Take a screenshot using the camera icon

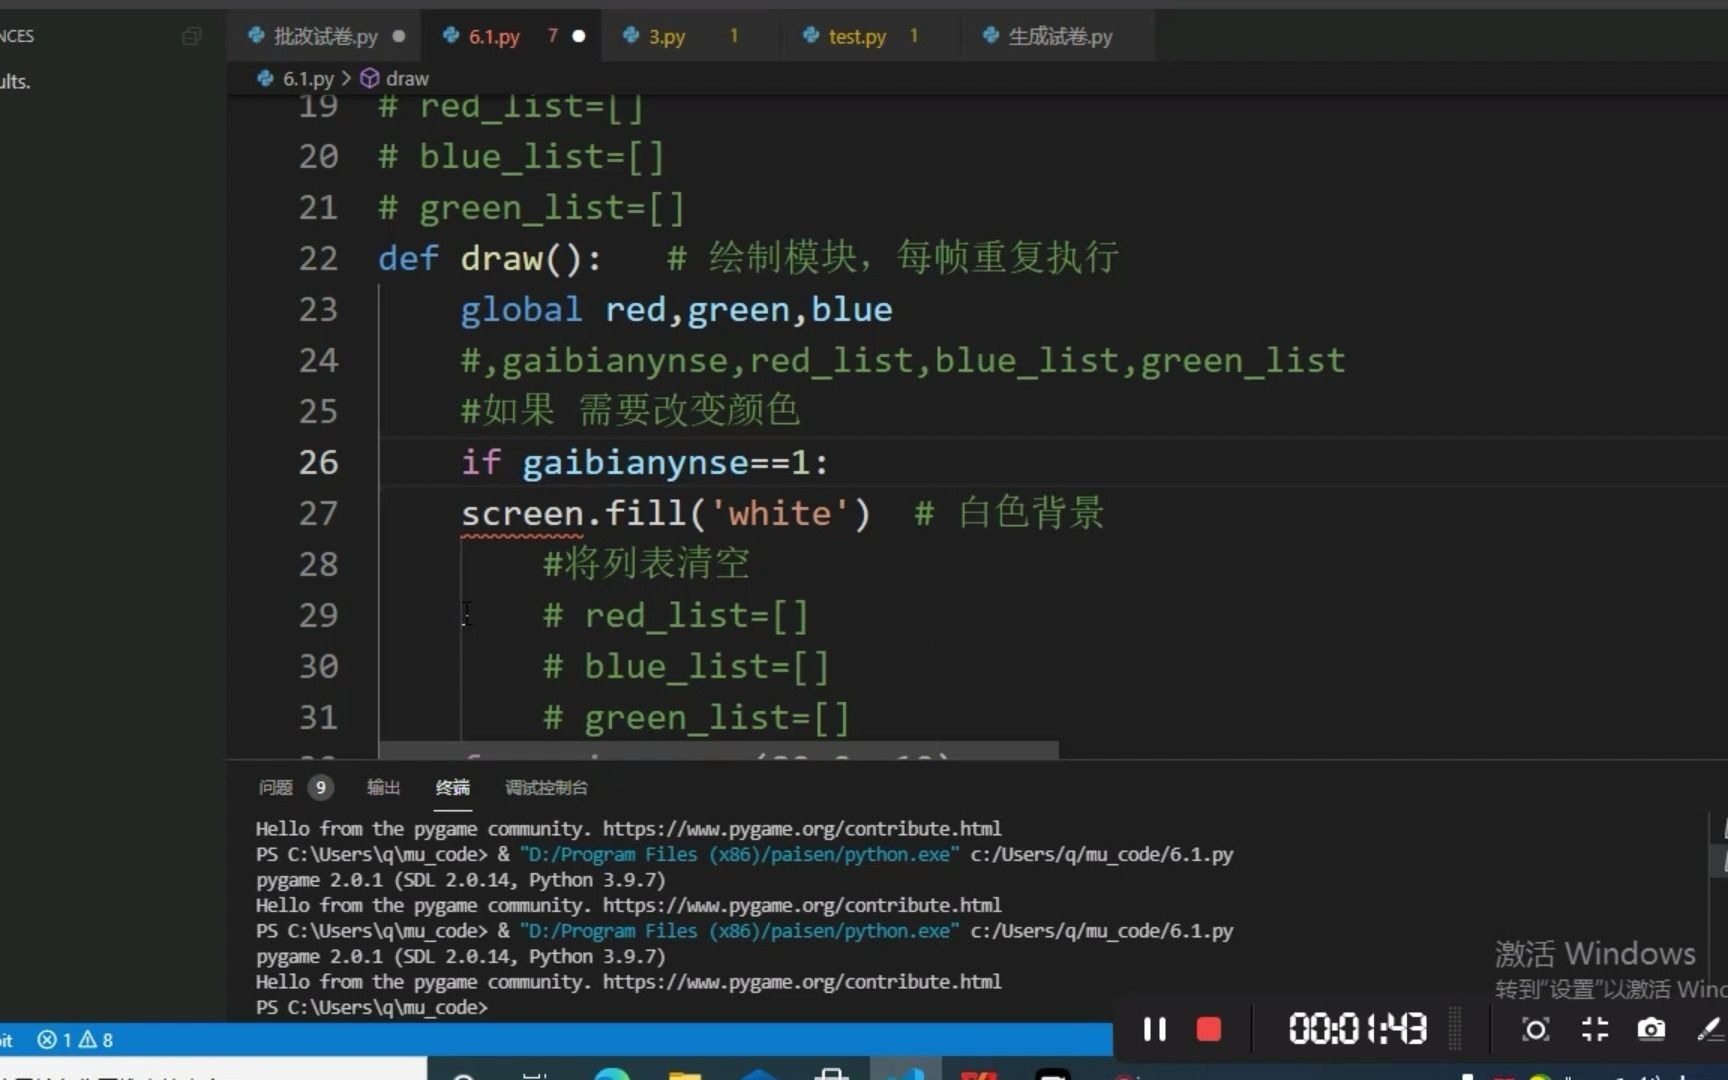(x=1651, y=1029)
